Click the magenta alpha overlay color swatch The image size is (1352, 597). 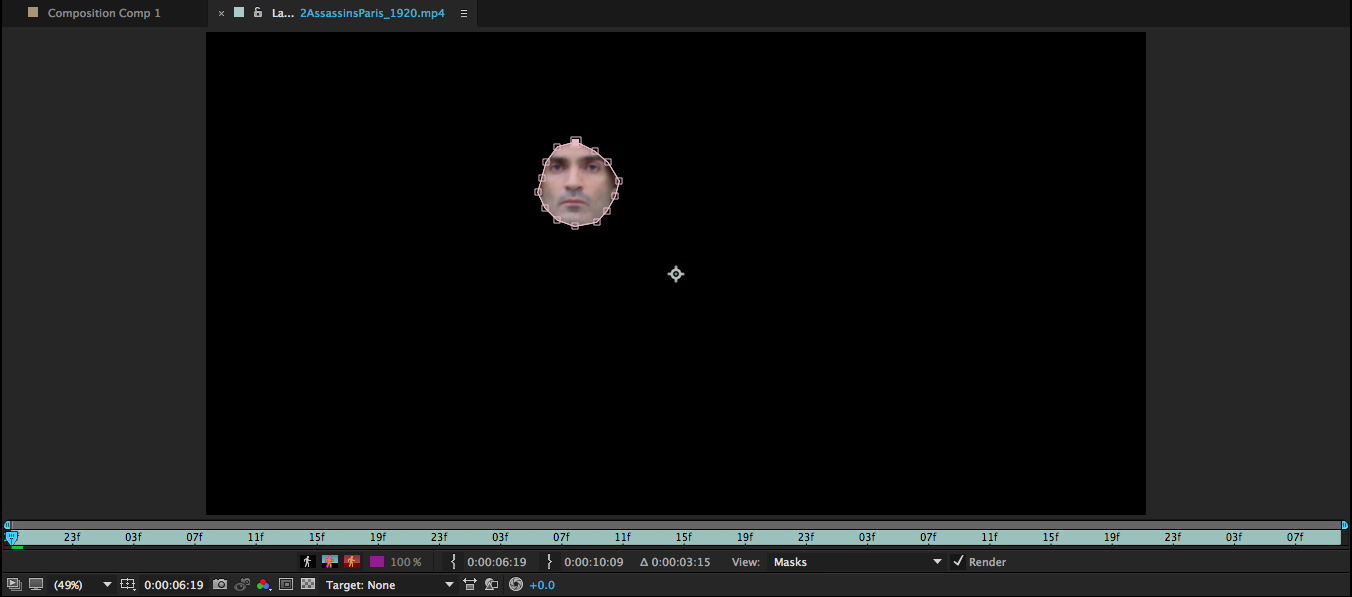click(376, 562)
